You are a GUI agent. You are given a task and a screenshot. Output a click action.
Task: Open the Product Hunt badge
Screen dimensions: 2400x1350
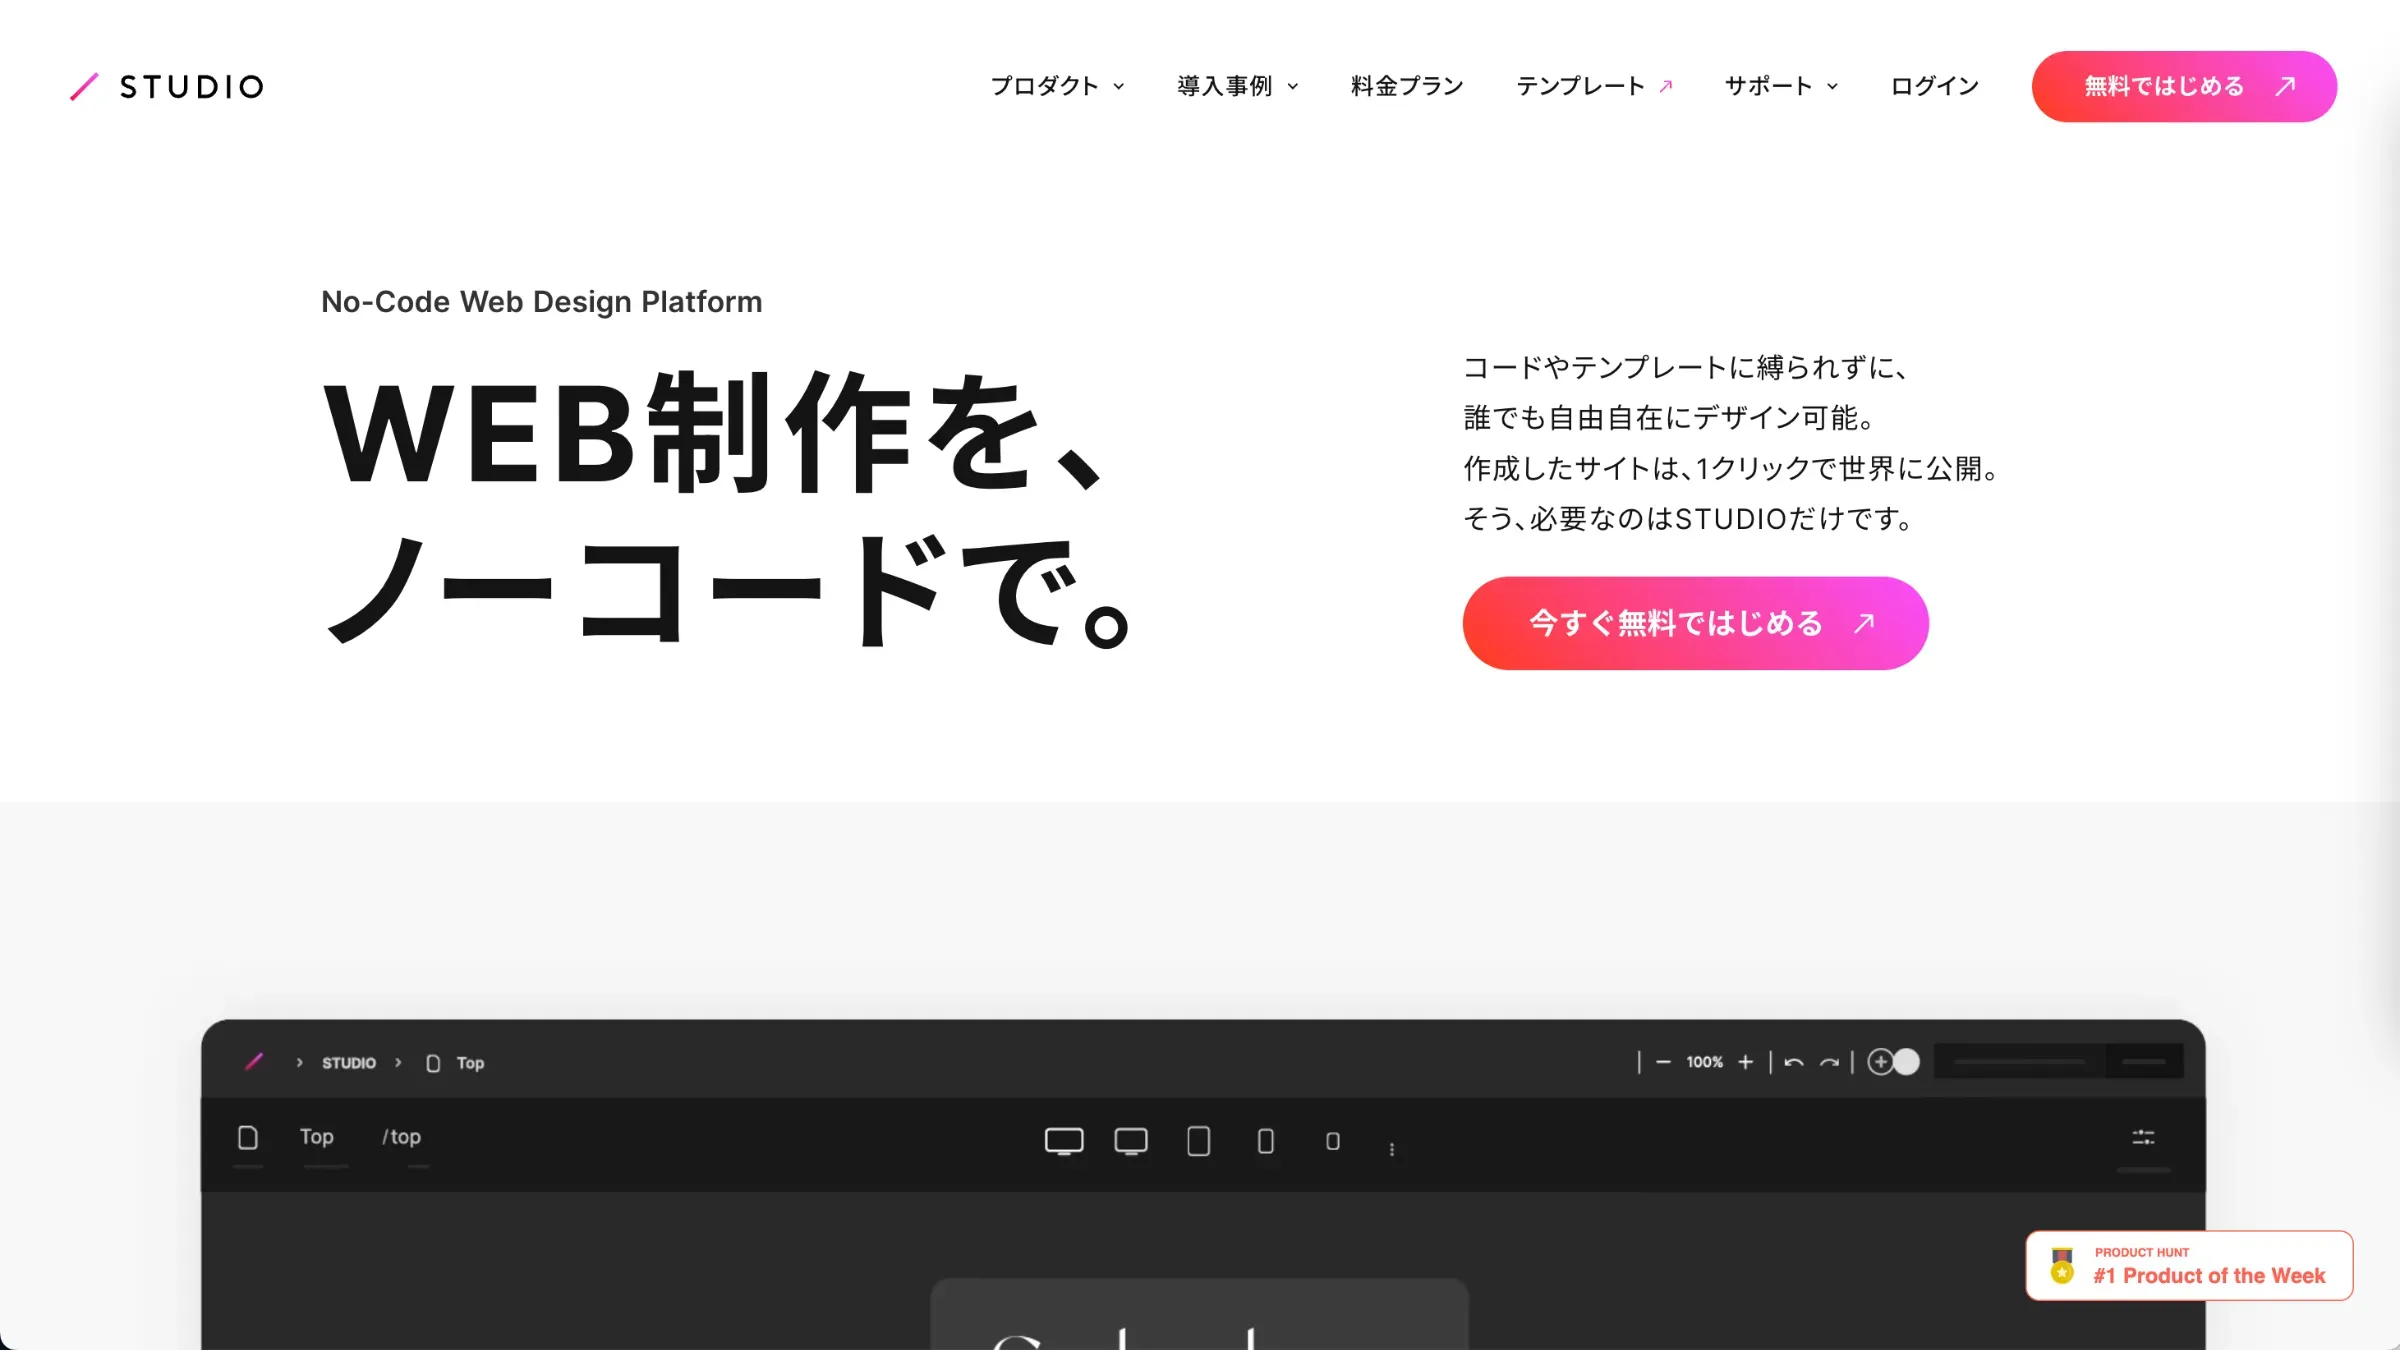2189,1266
